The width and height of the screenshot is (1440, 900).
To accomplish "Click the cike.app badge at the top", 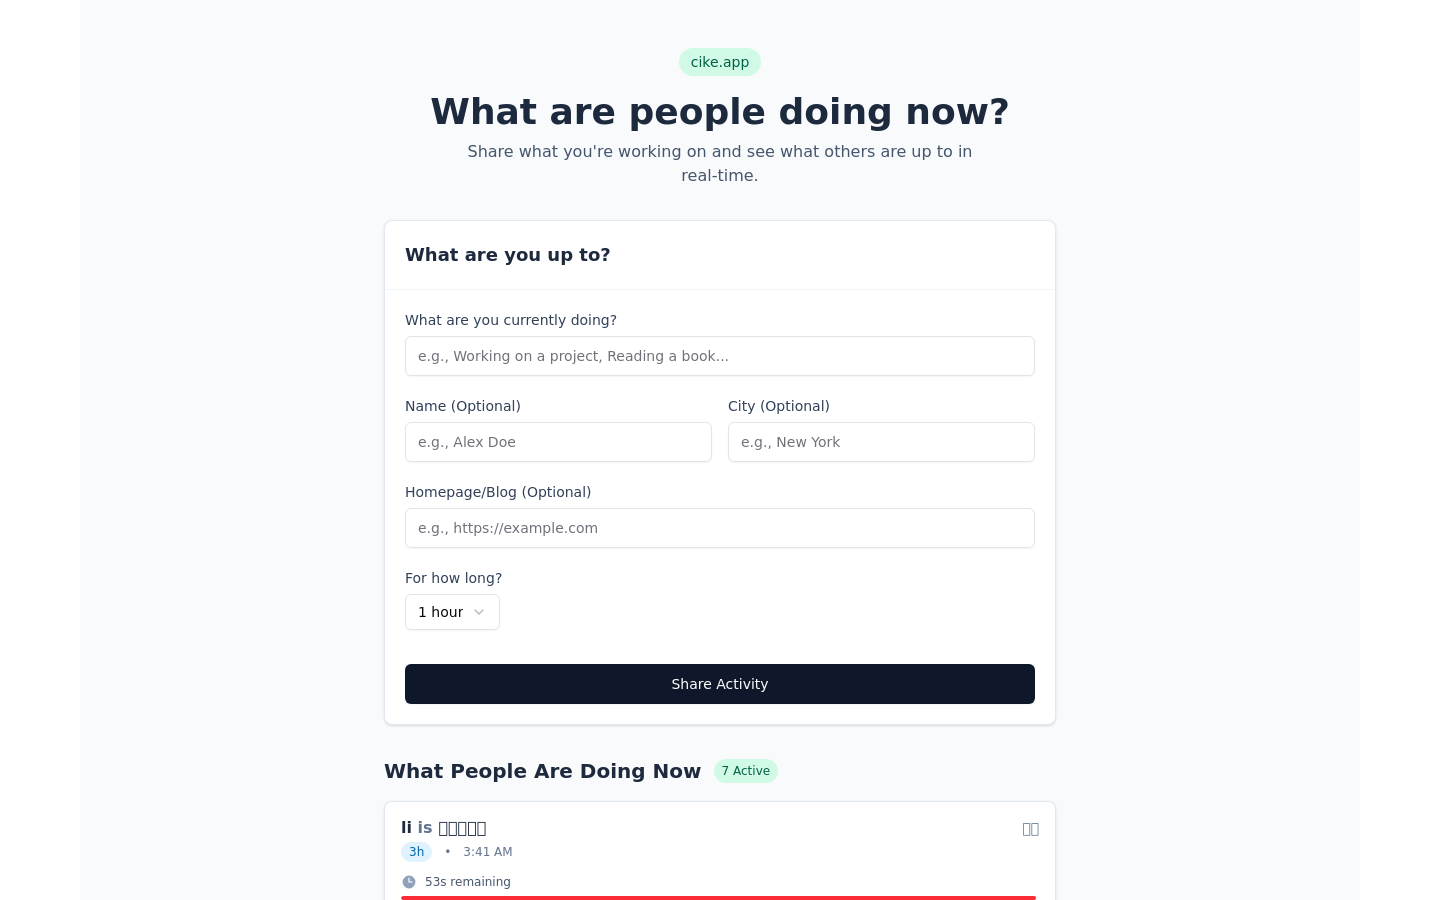I will tap(720, 62).
